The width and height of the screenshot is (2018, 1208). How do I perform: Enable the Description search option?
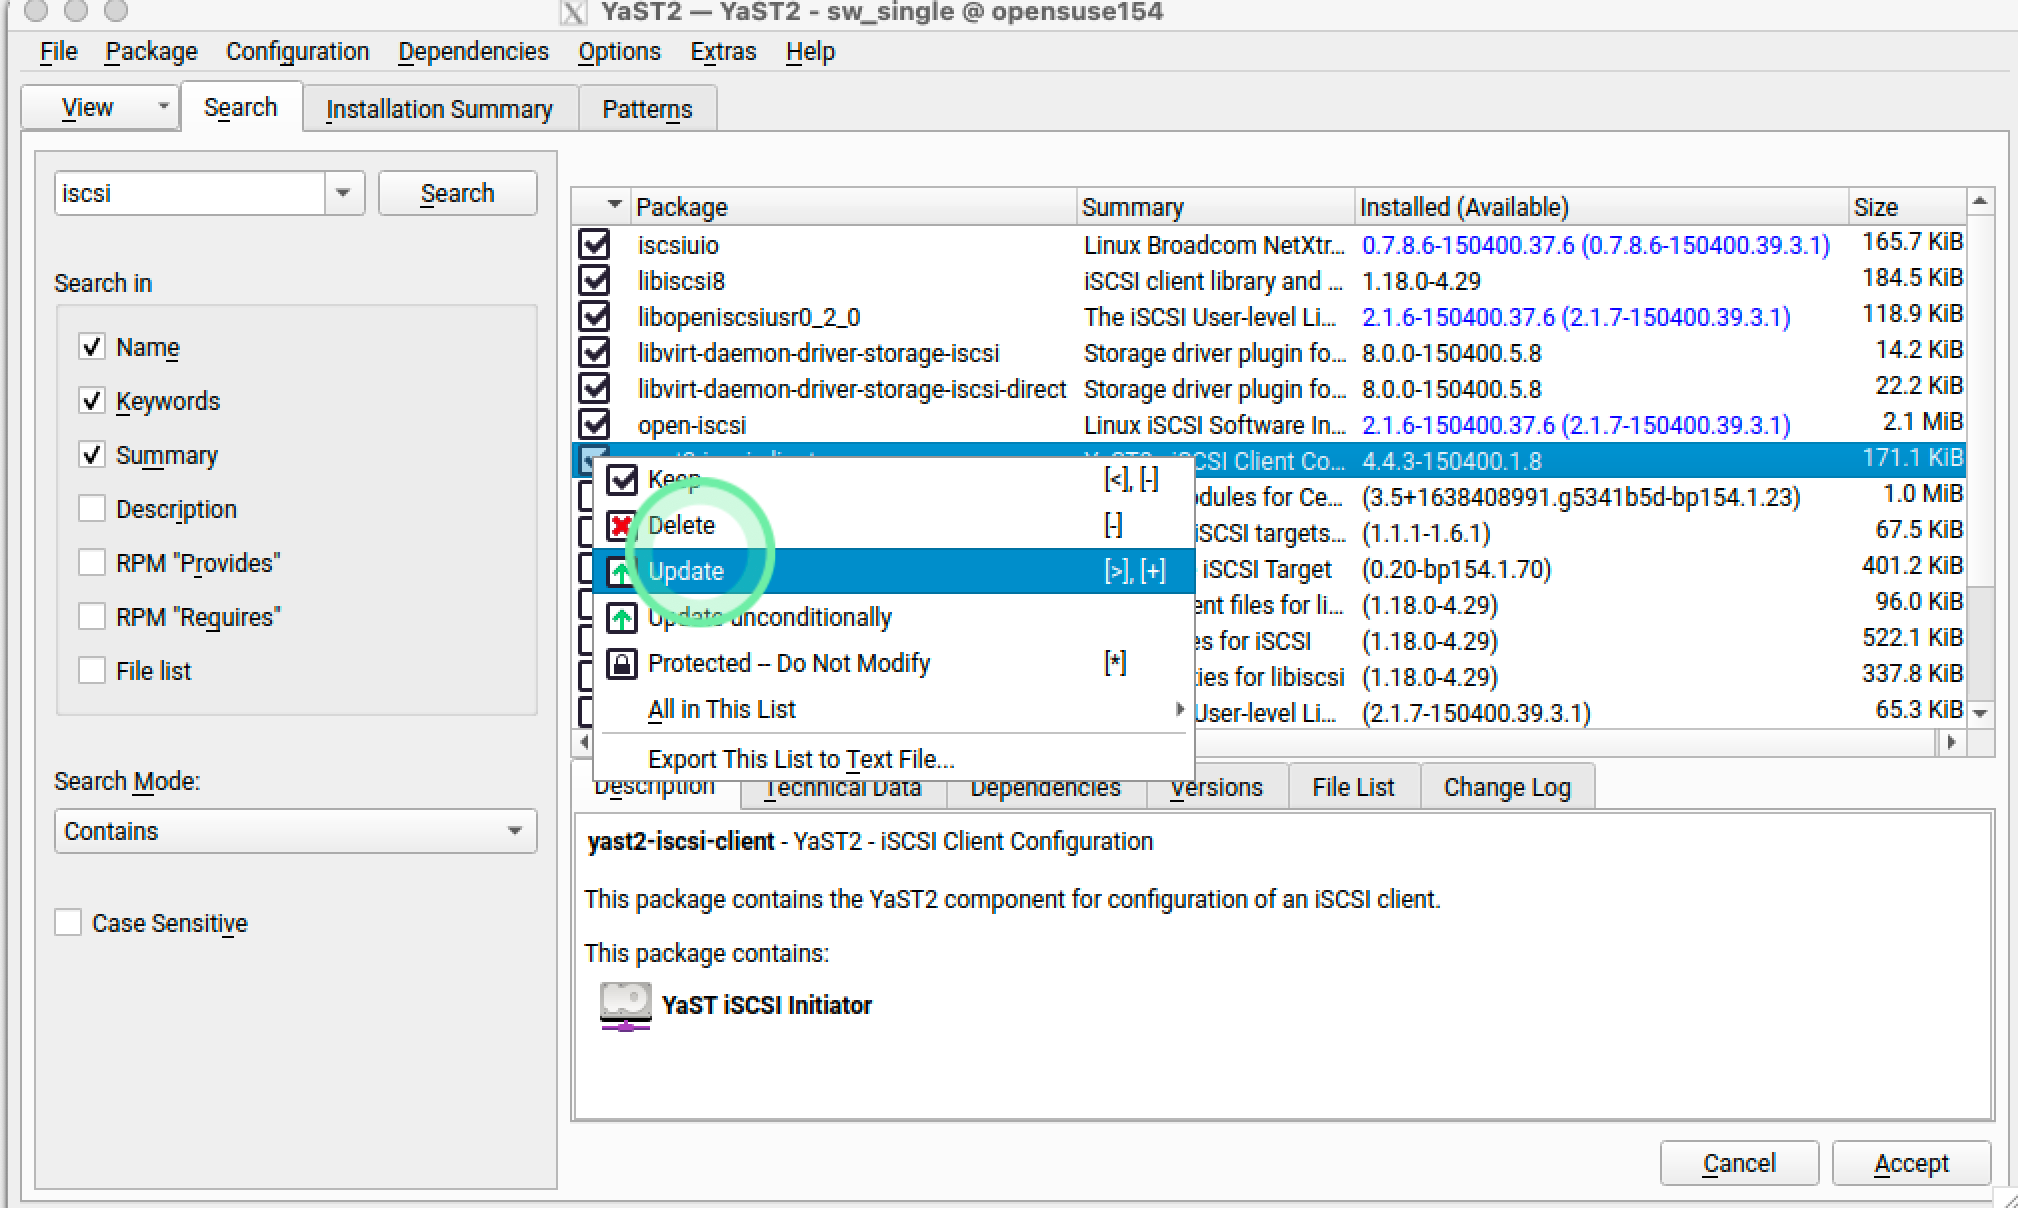(x=92, y=509)
